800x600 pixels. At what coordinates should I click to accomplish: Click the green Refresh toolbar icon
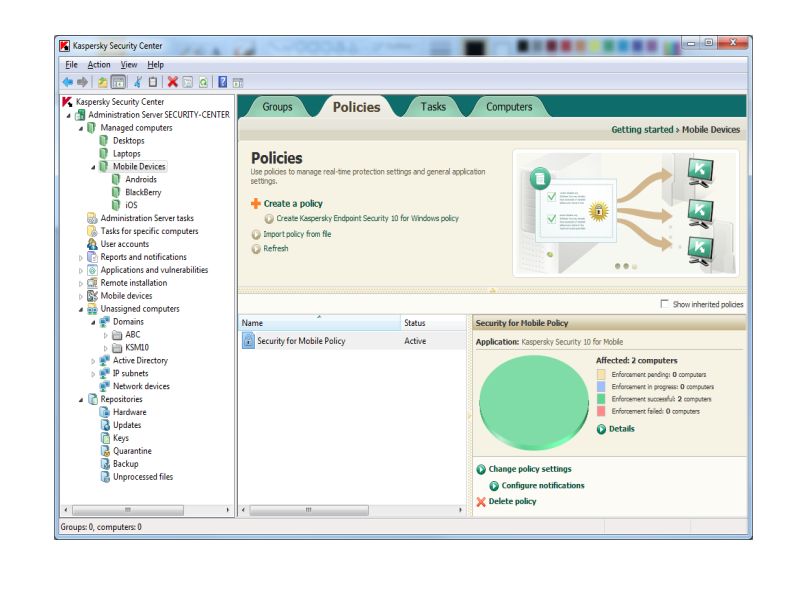[203, 82]
